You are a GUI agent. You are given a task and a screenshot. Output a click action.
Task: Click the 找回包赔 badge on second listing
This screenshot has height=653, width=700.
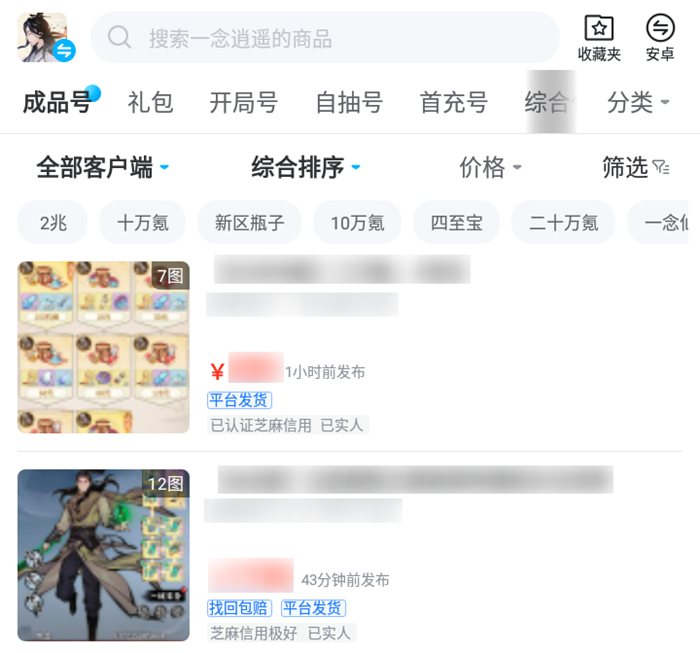coord(239,608)
